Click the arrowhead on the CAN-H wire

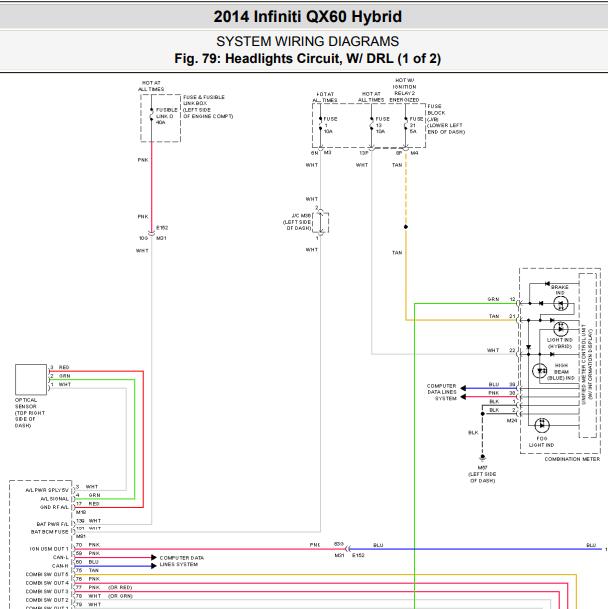coord(154,566)
